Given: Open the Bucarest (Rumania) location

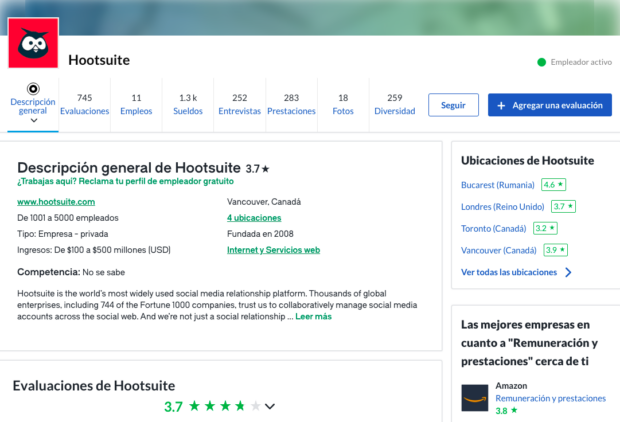Looking at the screenshot, I should coord(497,185).
